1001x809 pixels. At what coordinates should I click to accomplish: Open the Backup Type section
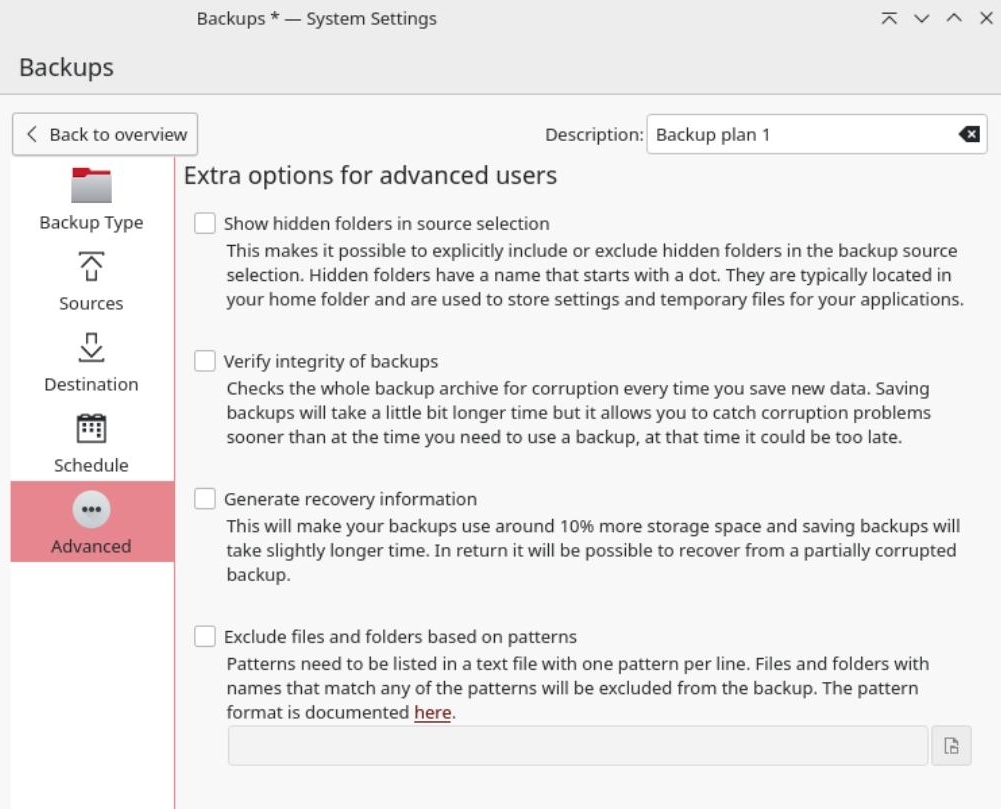coord(91,198)
